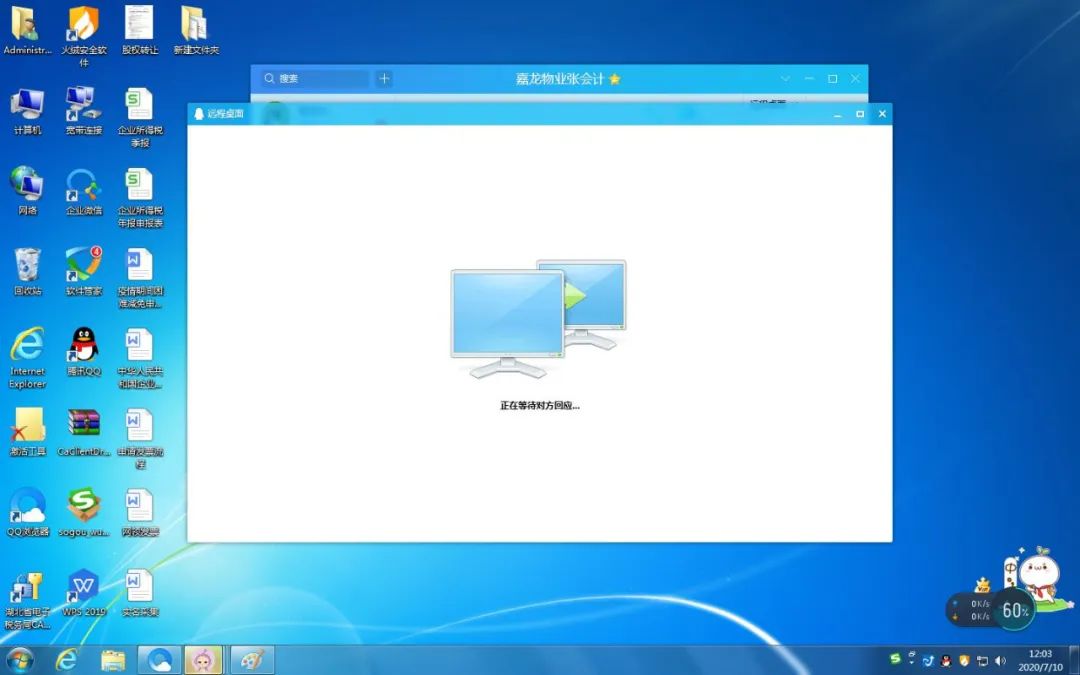Open the Windows Start menu

click(19, 660)
